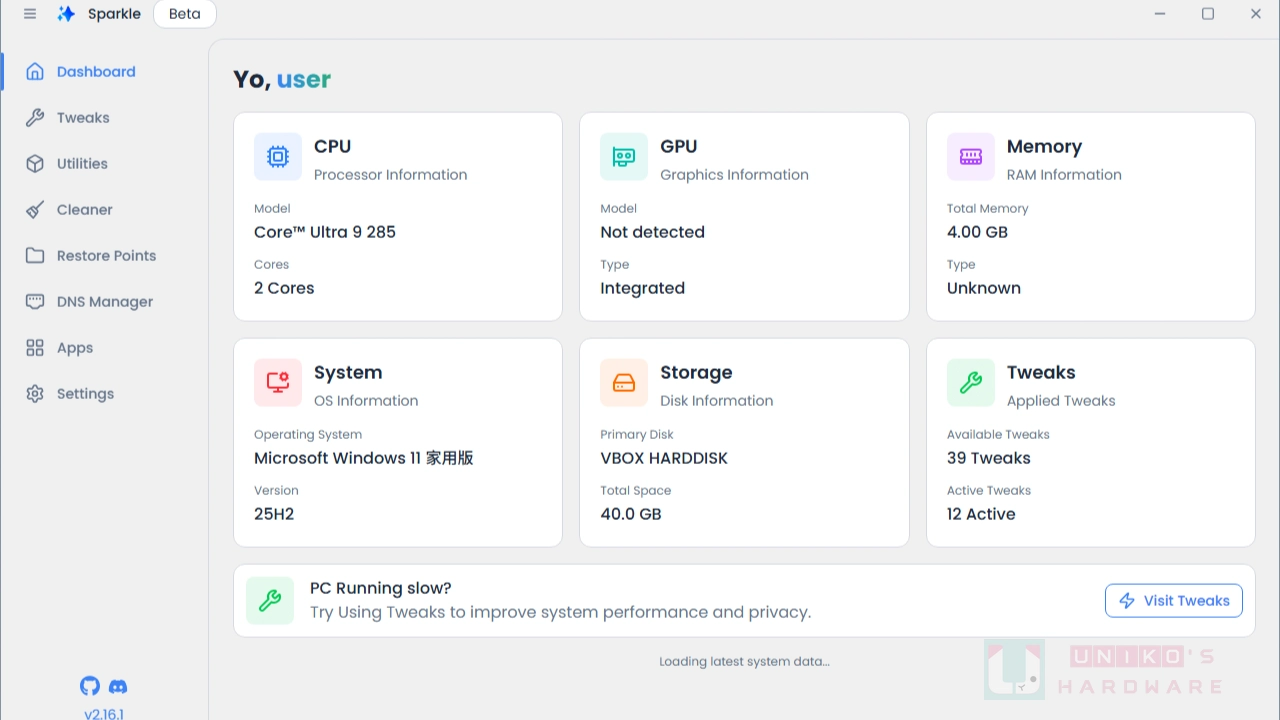Screen dimensions: 1280x720
Task: Click the Visit Tweaks button
Action: (x=1174, y=601)
